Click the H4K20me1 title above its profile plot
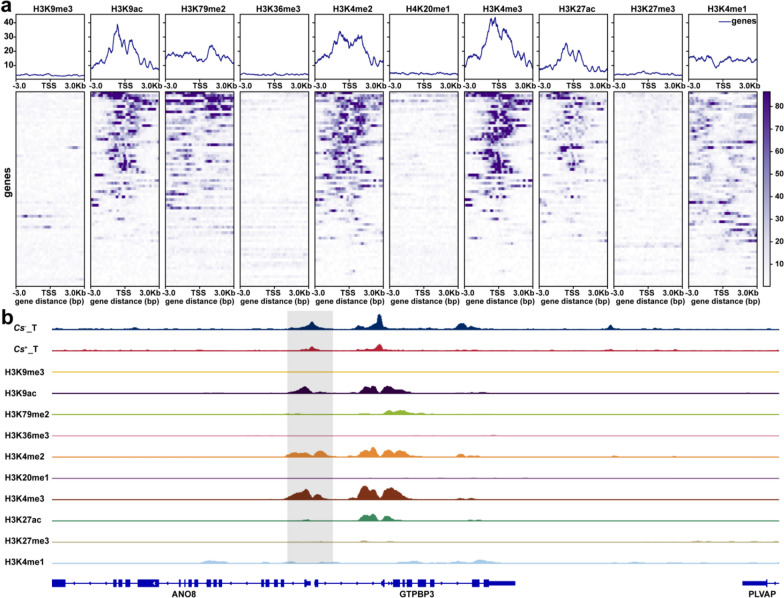 (x=428, y=9)
